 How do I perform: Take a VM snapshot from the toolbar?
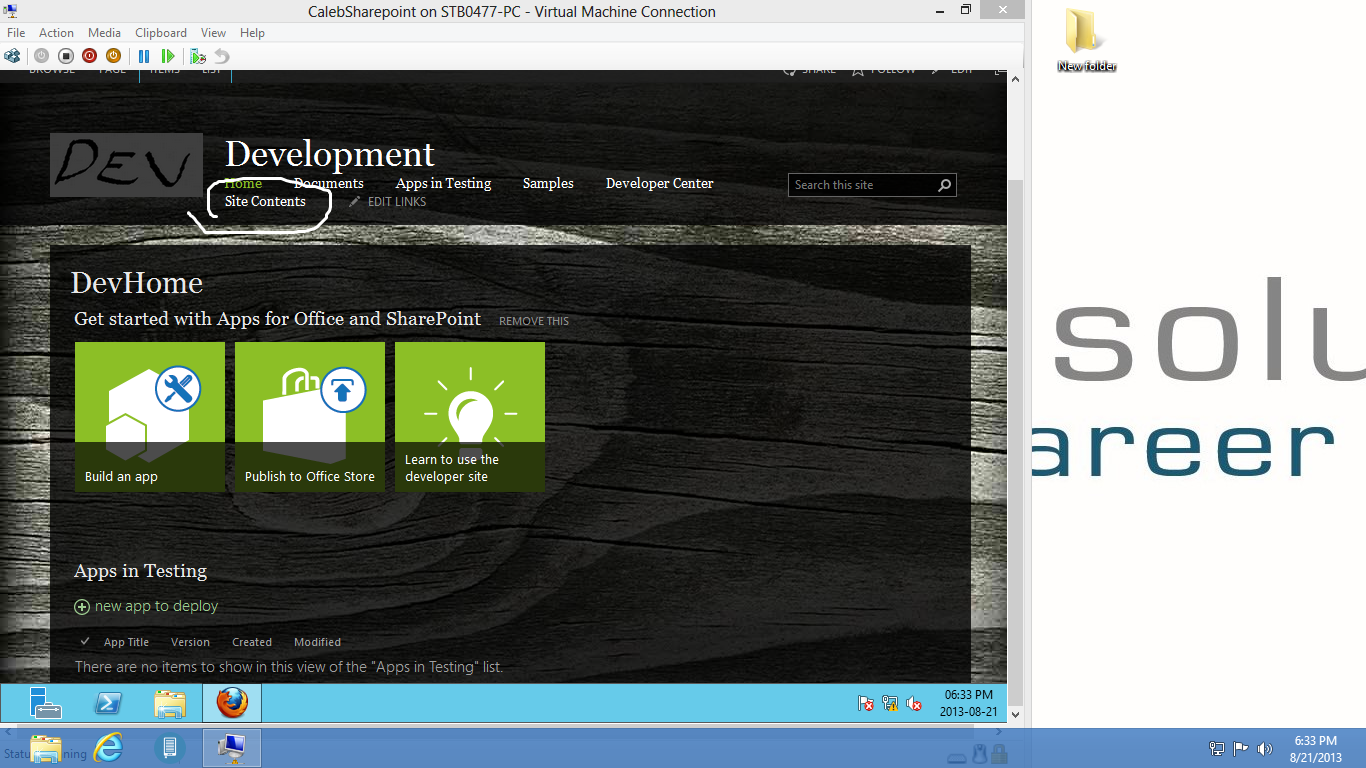click(x=198, y=56)
